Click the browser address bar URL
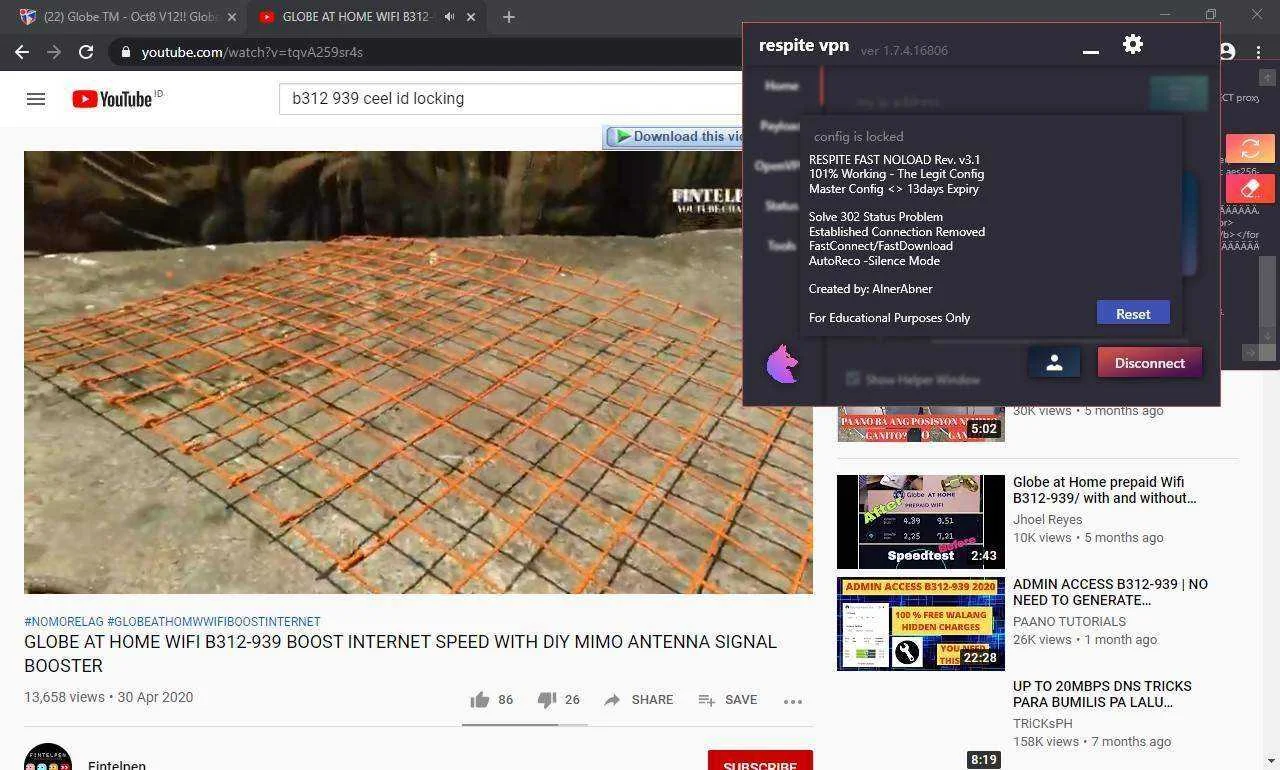Image resolution: width=1280 pixels, height=770 pixels. click(252, 52)
